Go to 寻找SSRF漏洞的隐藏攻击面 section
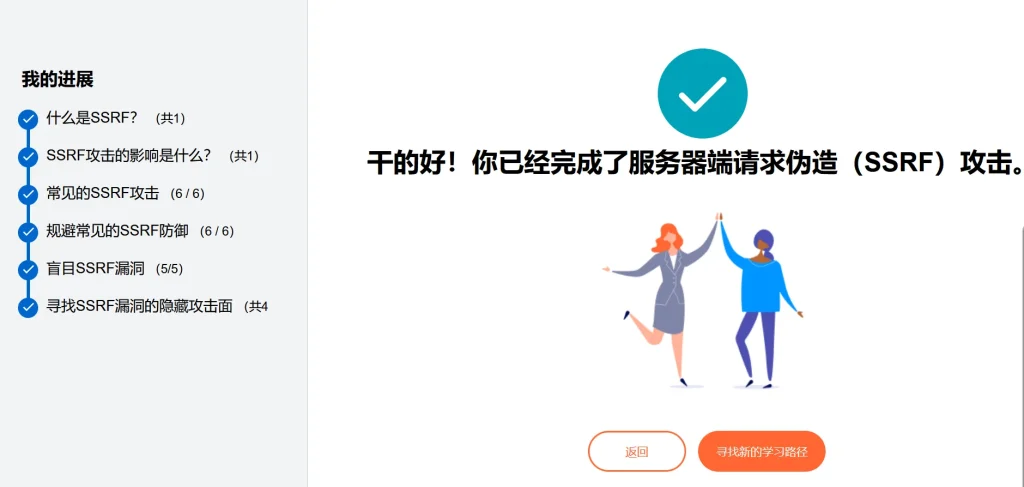The width and height of the screenshot is (1024, 487). 140,306
